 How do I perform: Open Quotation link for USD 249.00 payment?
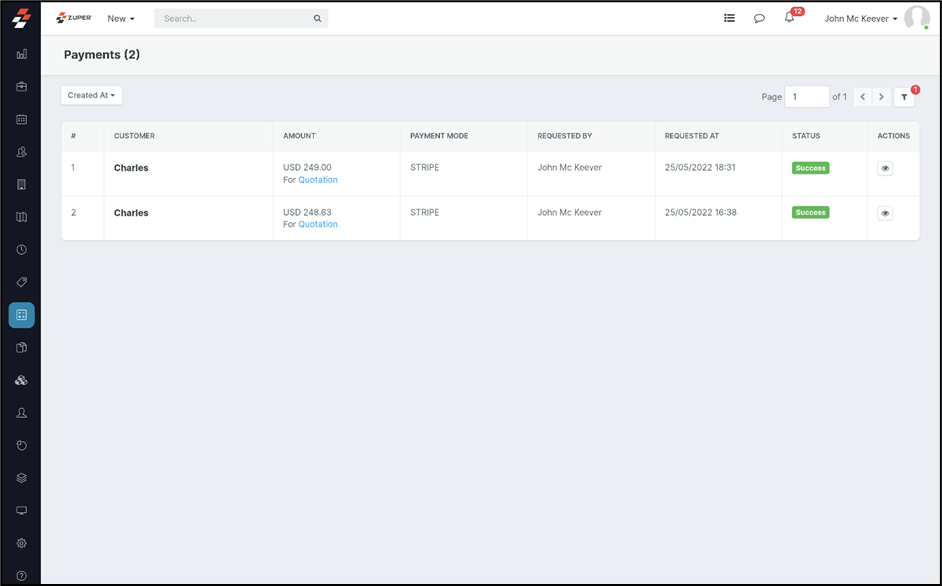[x=318, y=180]
